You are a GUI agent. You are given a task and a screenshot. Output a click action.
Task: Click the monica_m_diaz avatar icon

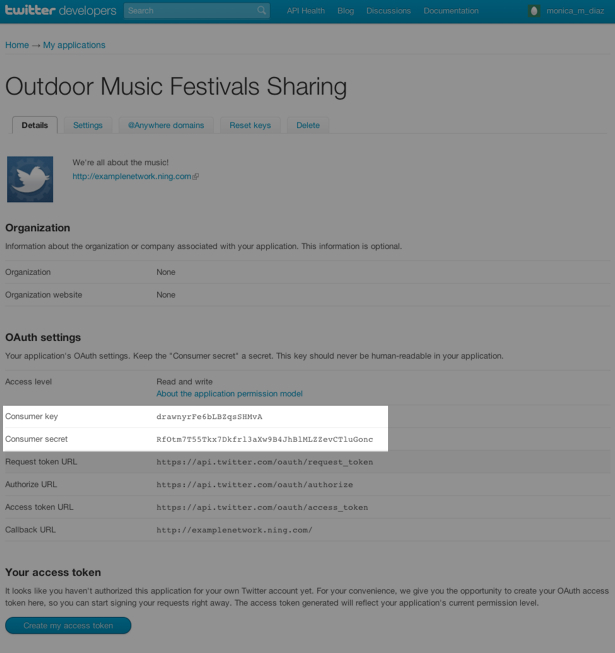coord(534,11)
